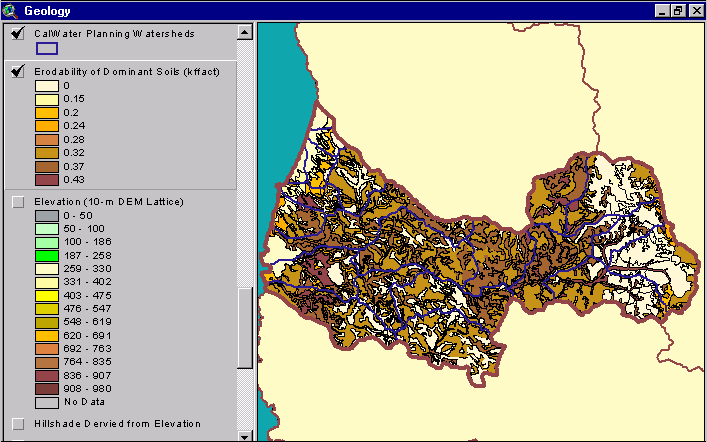
Task: Select Elevation (10-m DEM Lattice) label
Action: (x=109, y=202)
